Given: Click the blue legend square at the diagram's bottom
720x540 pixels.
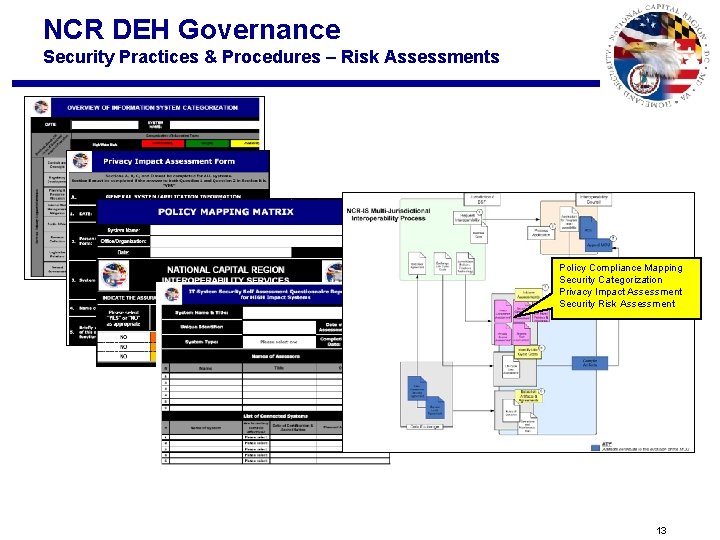Looking at the screenshot, I should click(595, 447).
